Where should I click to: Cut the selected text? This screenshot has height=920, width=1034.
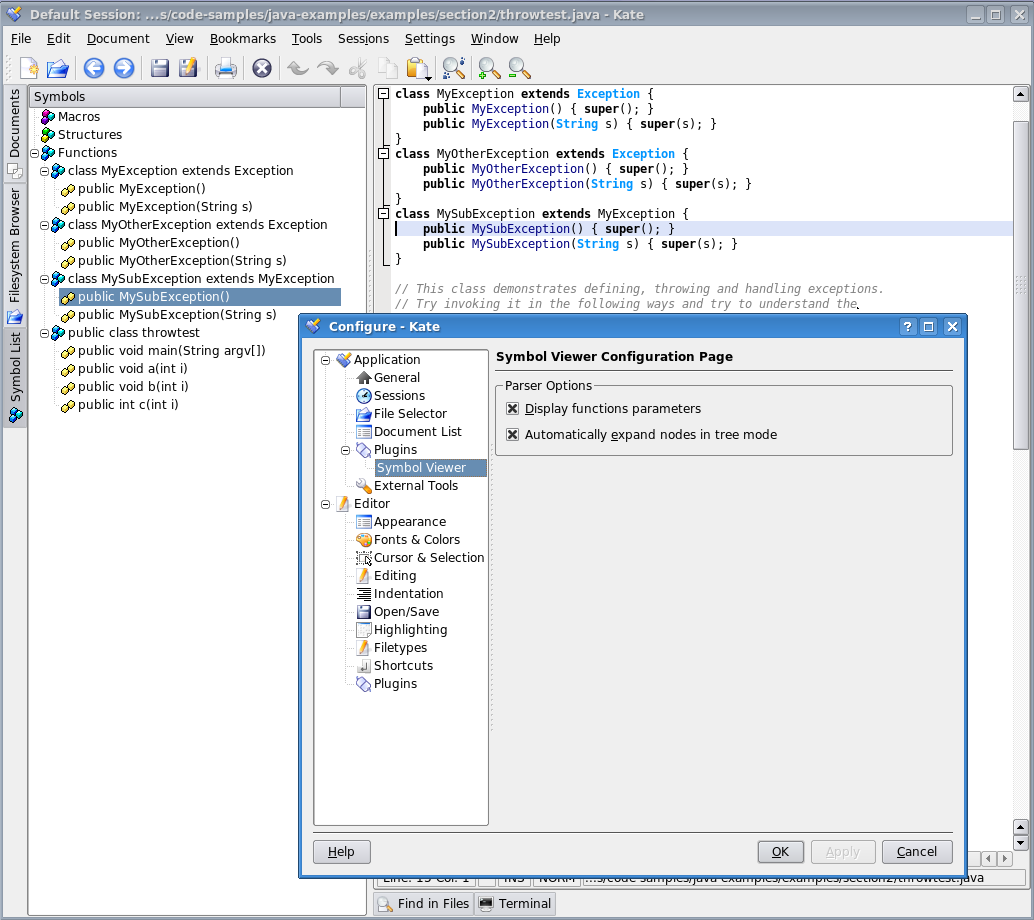tap(357, 68)
